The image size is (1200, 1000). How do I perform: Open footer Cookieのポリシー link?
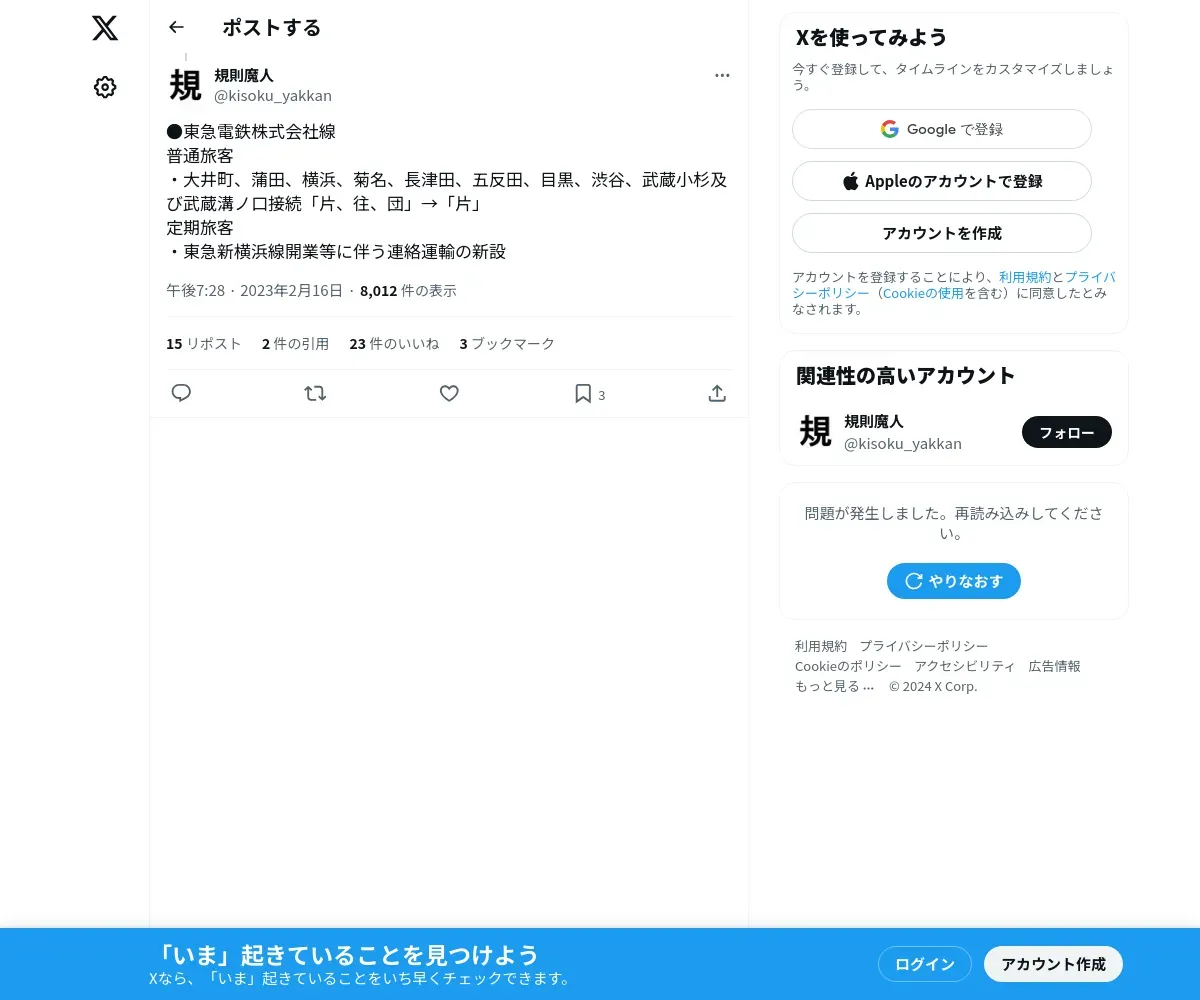coord(848,666)
